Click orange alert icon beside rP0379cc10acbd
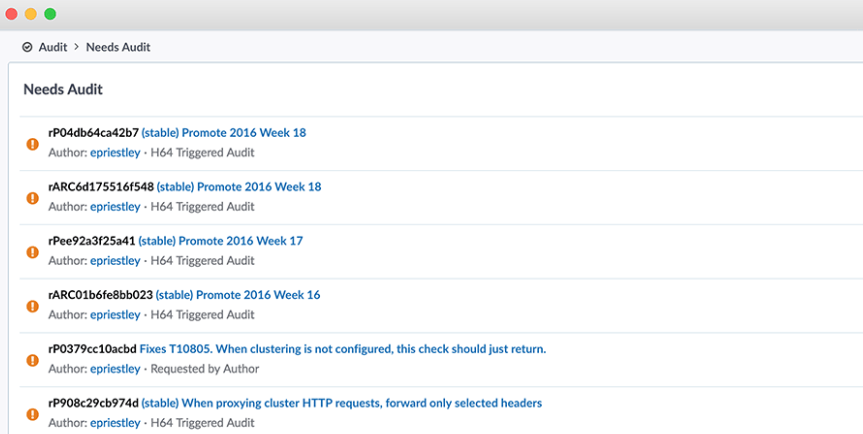Image resolution: width=863 pixels, height=434 pixels. pyautogui.click(x=32, y=359)
